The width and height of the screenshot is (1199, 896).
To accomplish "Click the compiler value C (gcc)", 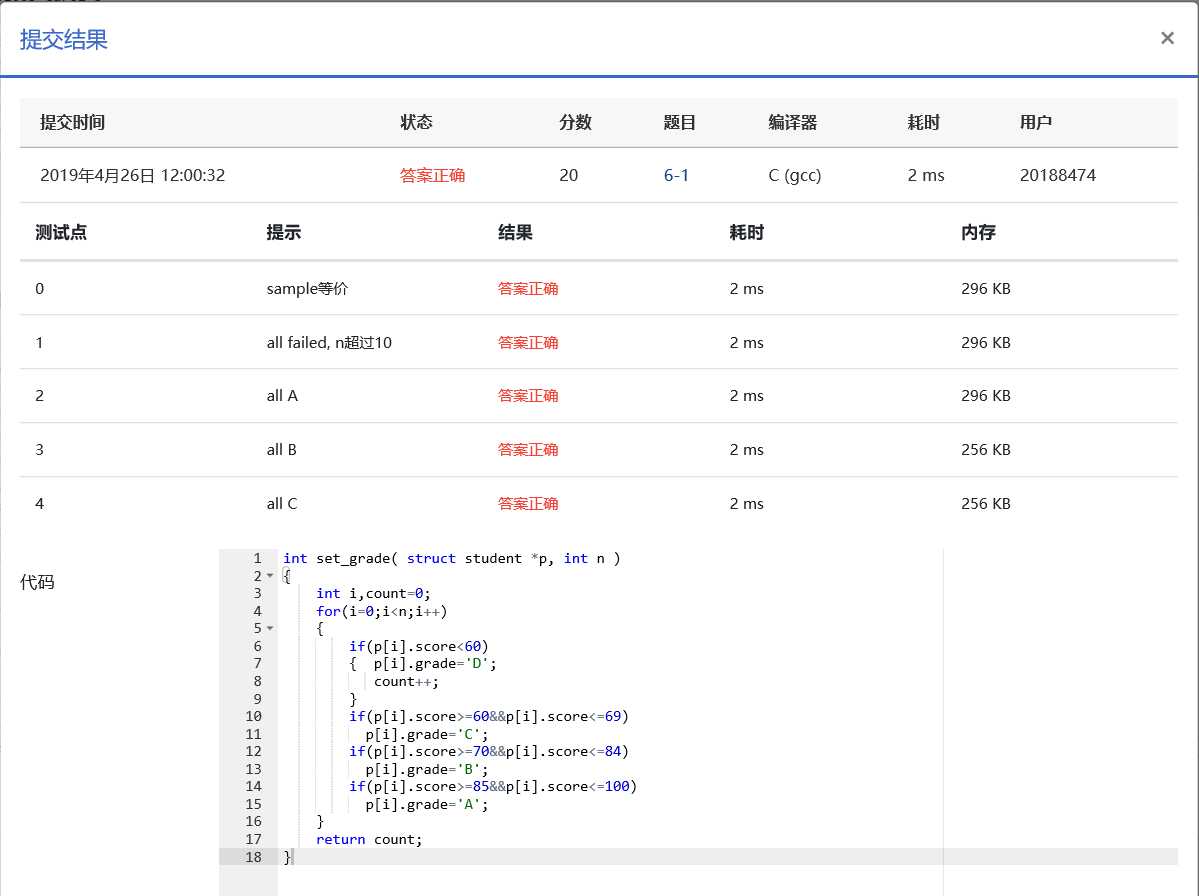I will 794,175.
